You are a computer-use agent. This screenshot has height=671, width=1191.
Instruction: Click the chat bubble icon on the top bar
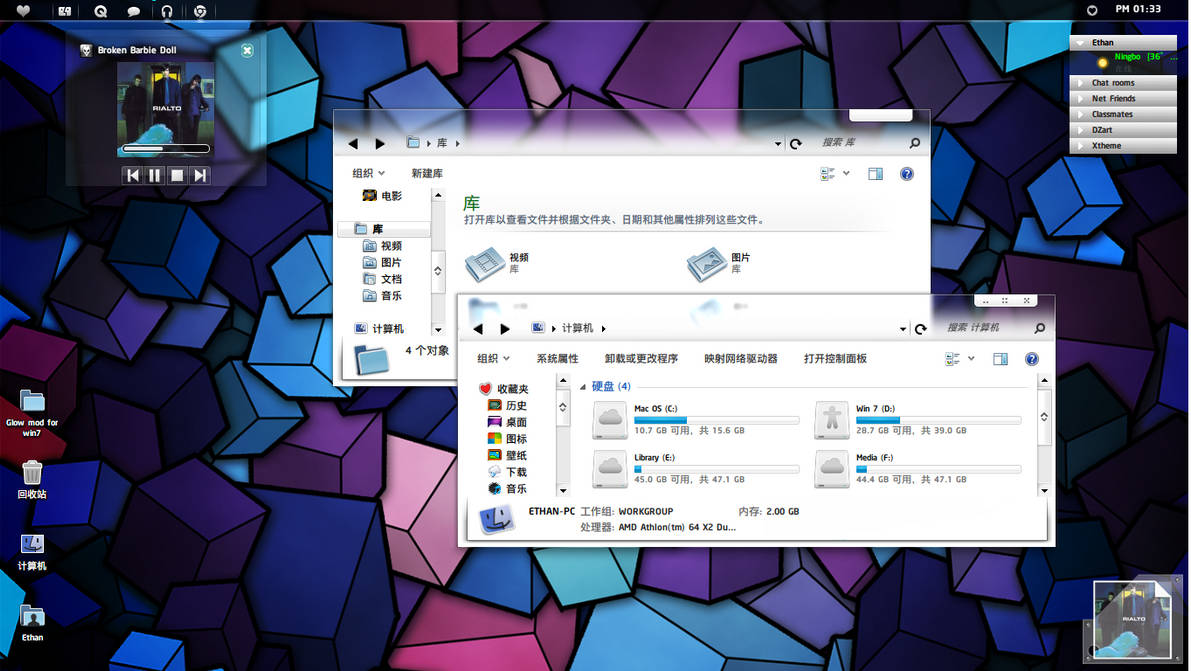(x=133, y=10)
